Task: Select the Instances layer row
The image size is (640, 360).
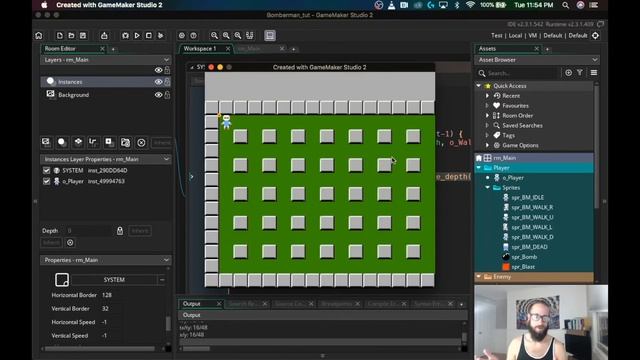Action: pos(106,82)
